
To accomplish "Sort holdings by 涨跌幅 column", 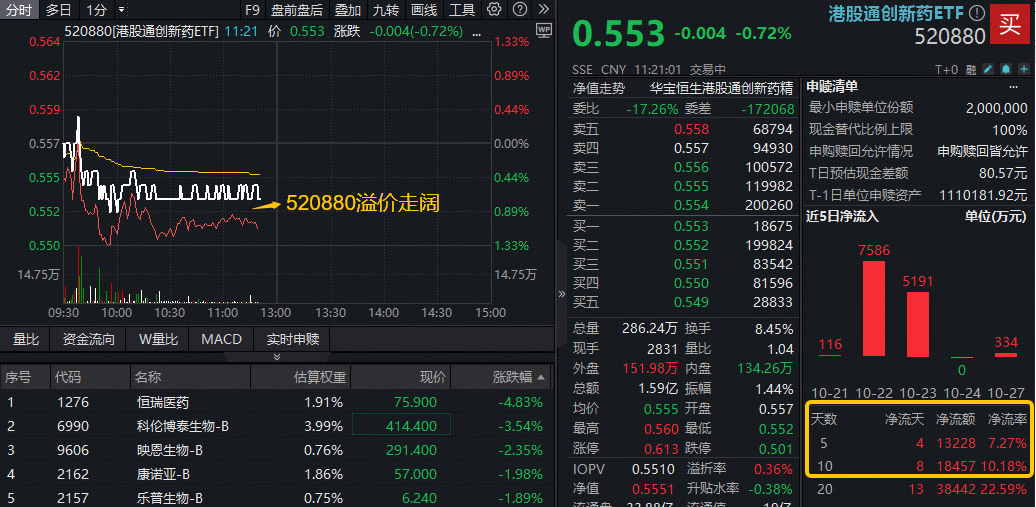I will [x=520, y=377].
